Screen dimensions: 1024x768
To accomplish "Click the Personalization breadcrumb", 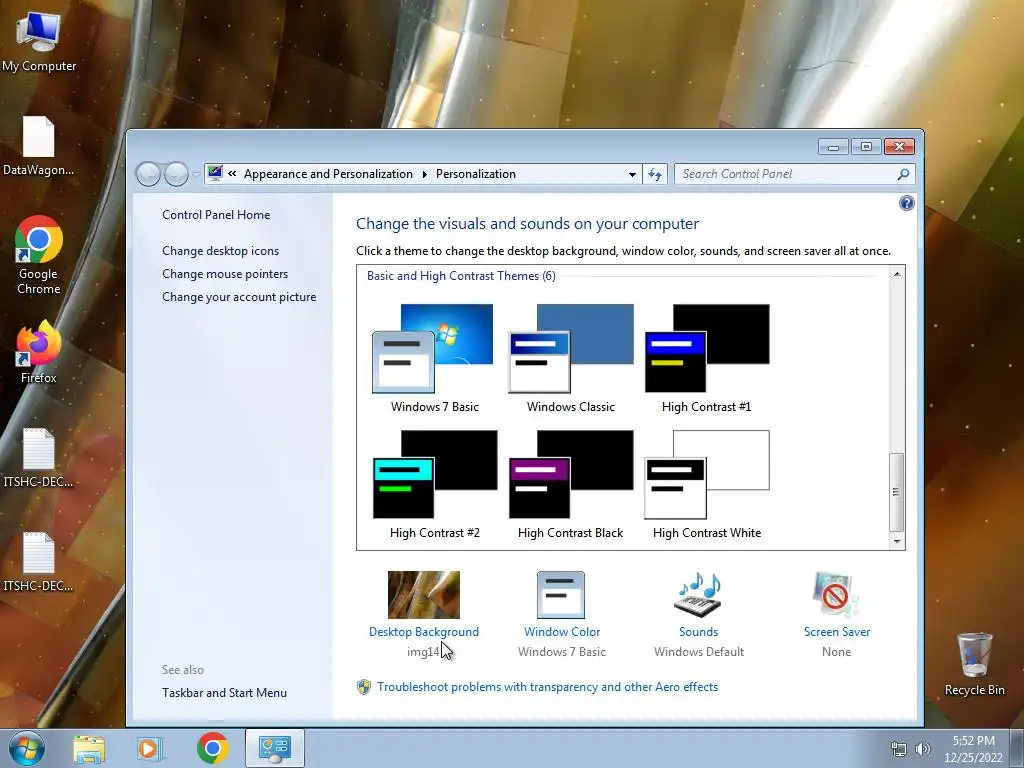I will 475,174.
